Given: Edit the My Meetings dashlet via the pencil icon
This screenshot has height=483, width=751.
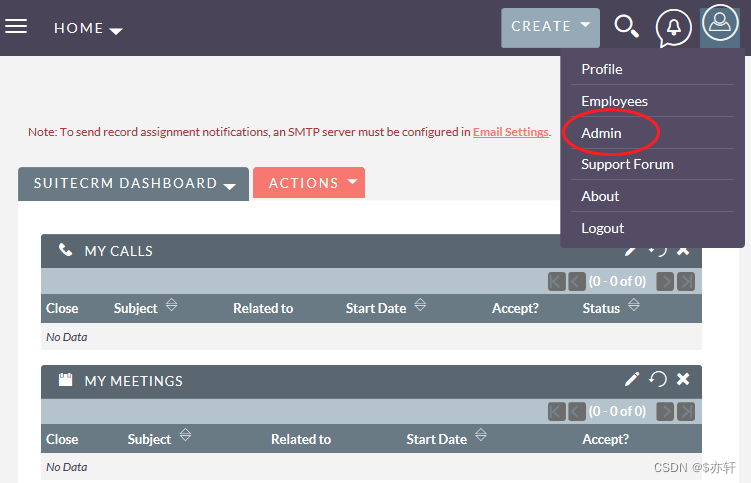Looking at the screenshot, I should coord(632,379).
